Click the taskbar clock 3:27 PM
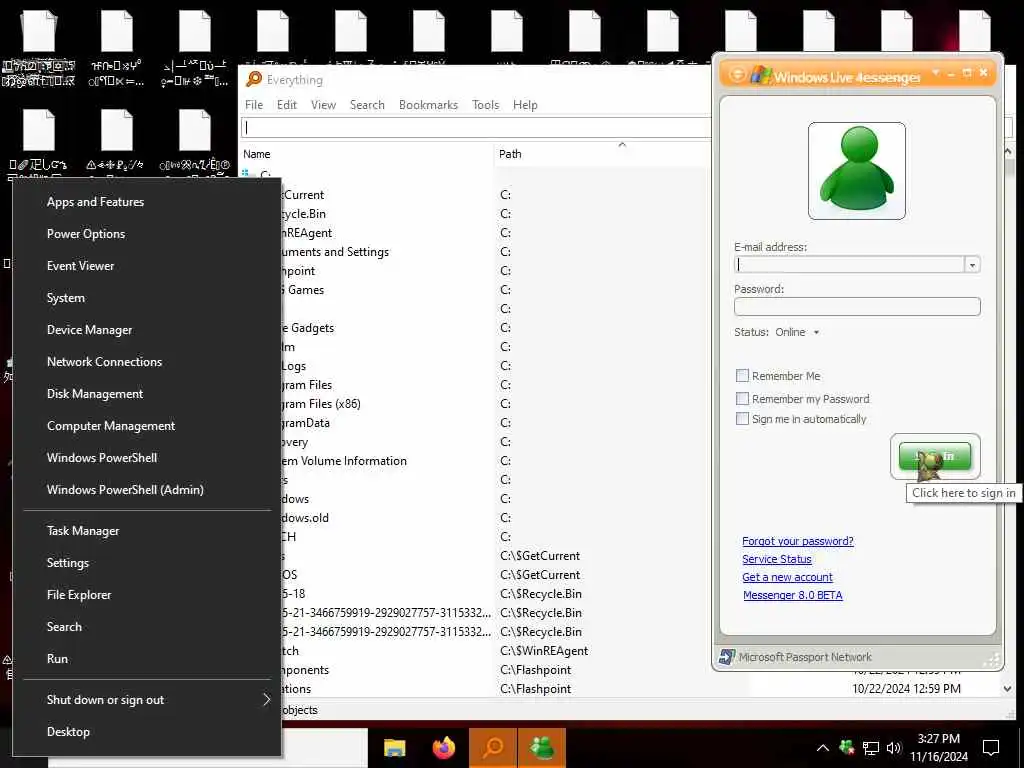Viewport: 1024px width, 768px height. (938, 739)
